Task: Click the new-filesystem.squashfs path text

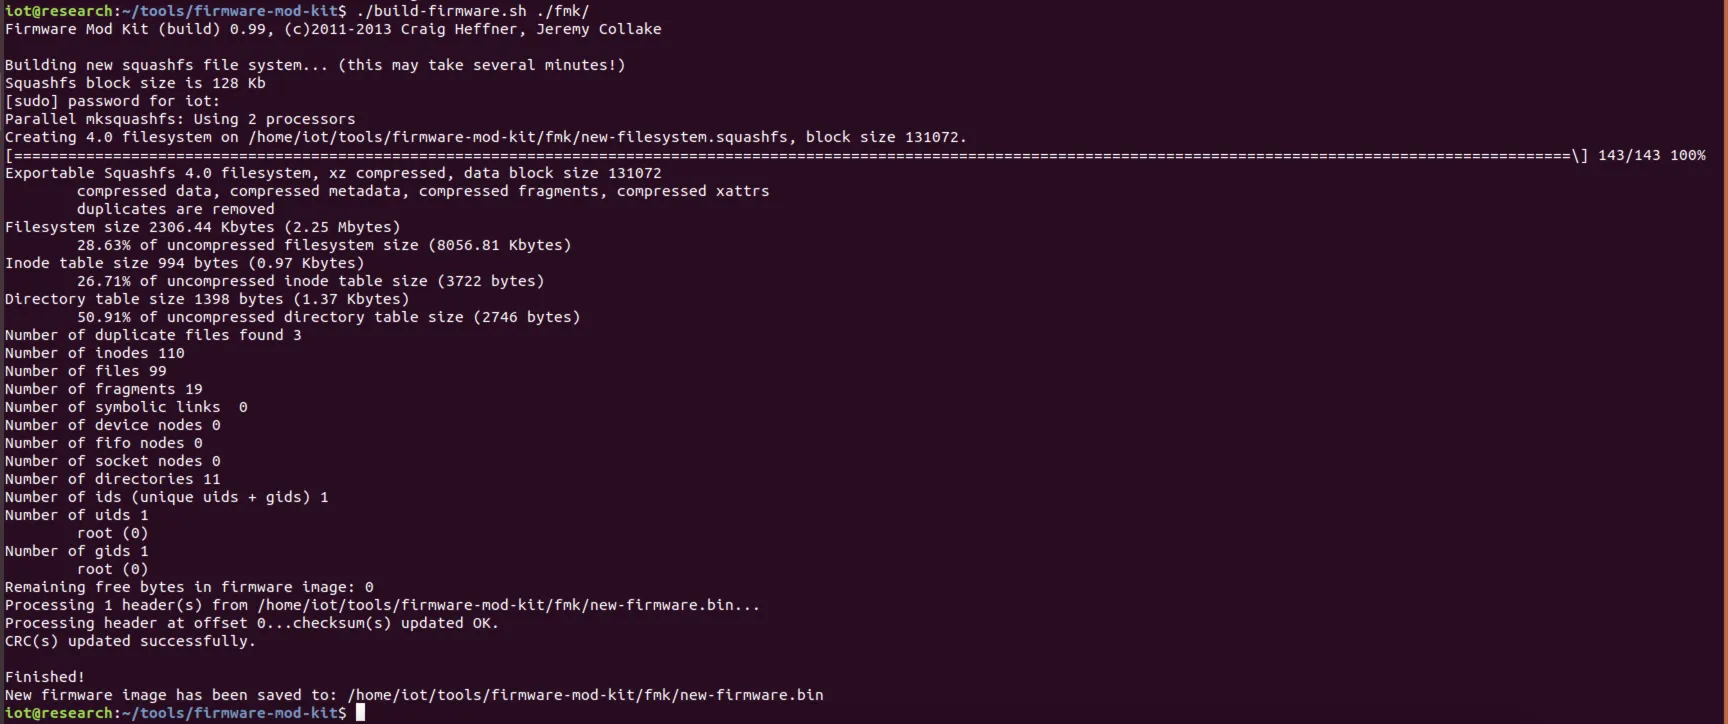Action: tap(517, 137)
